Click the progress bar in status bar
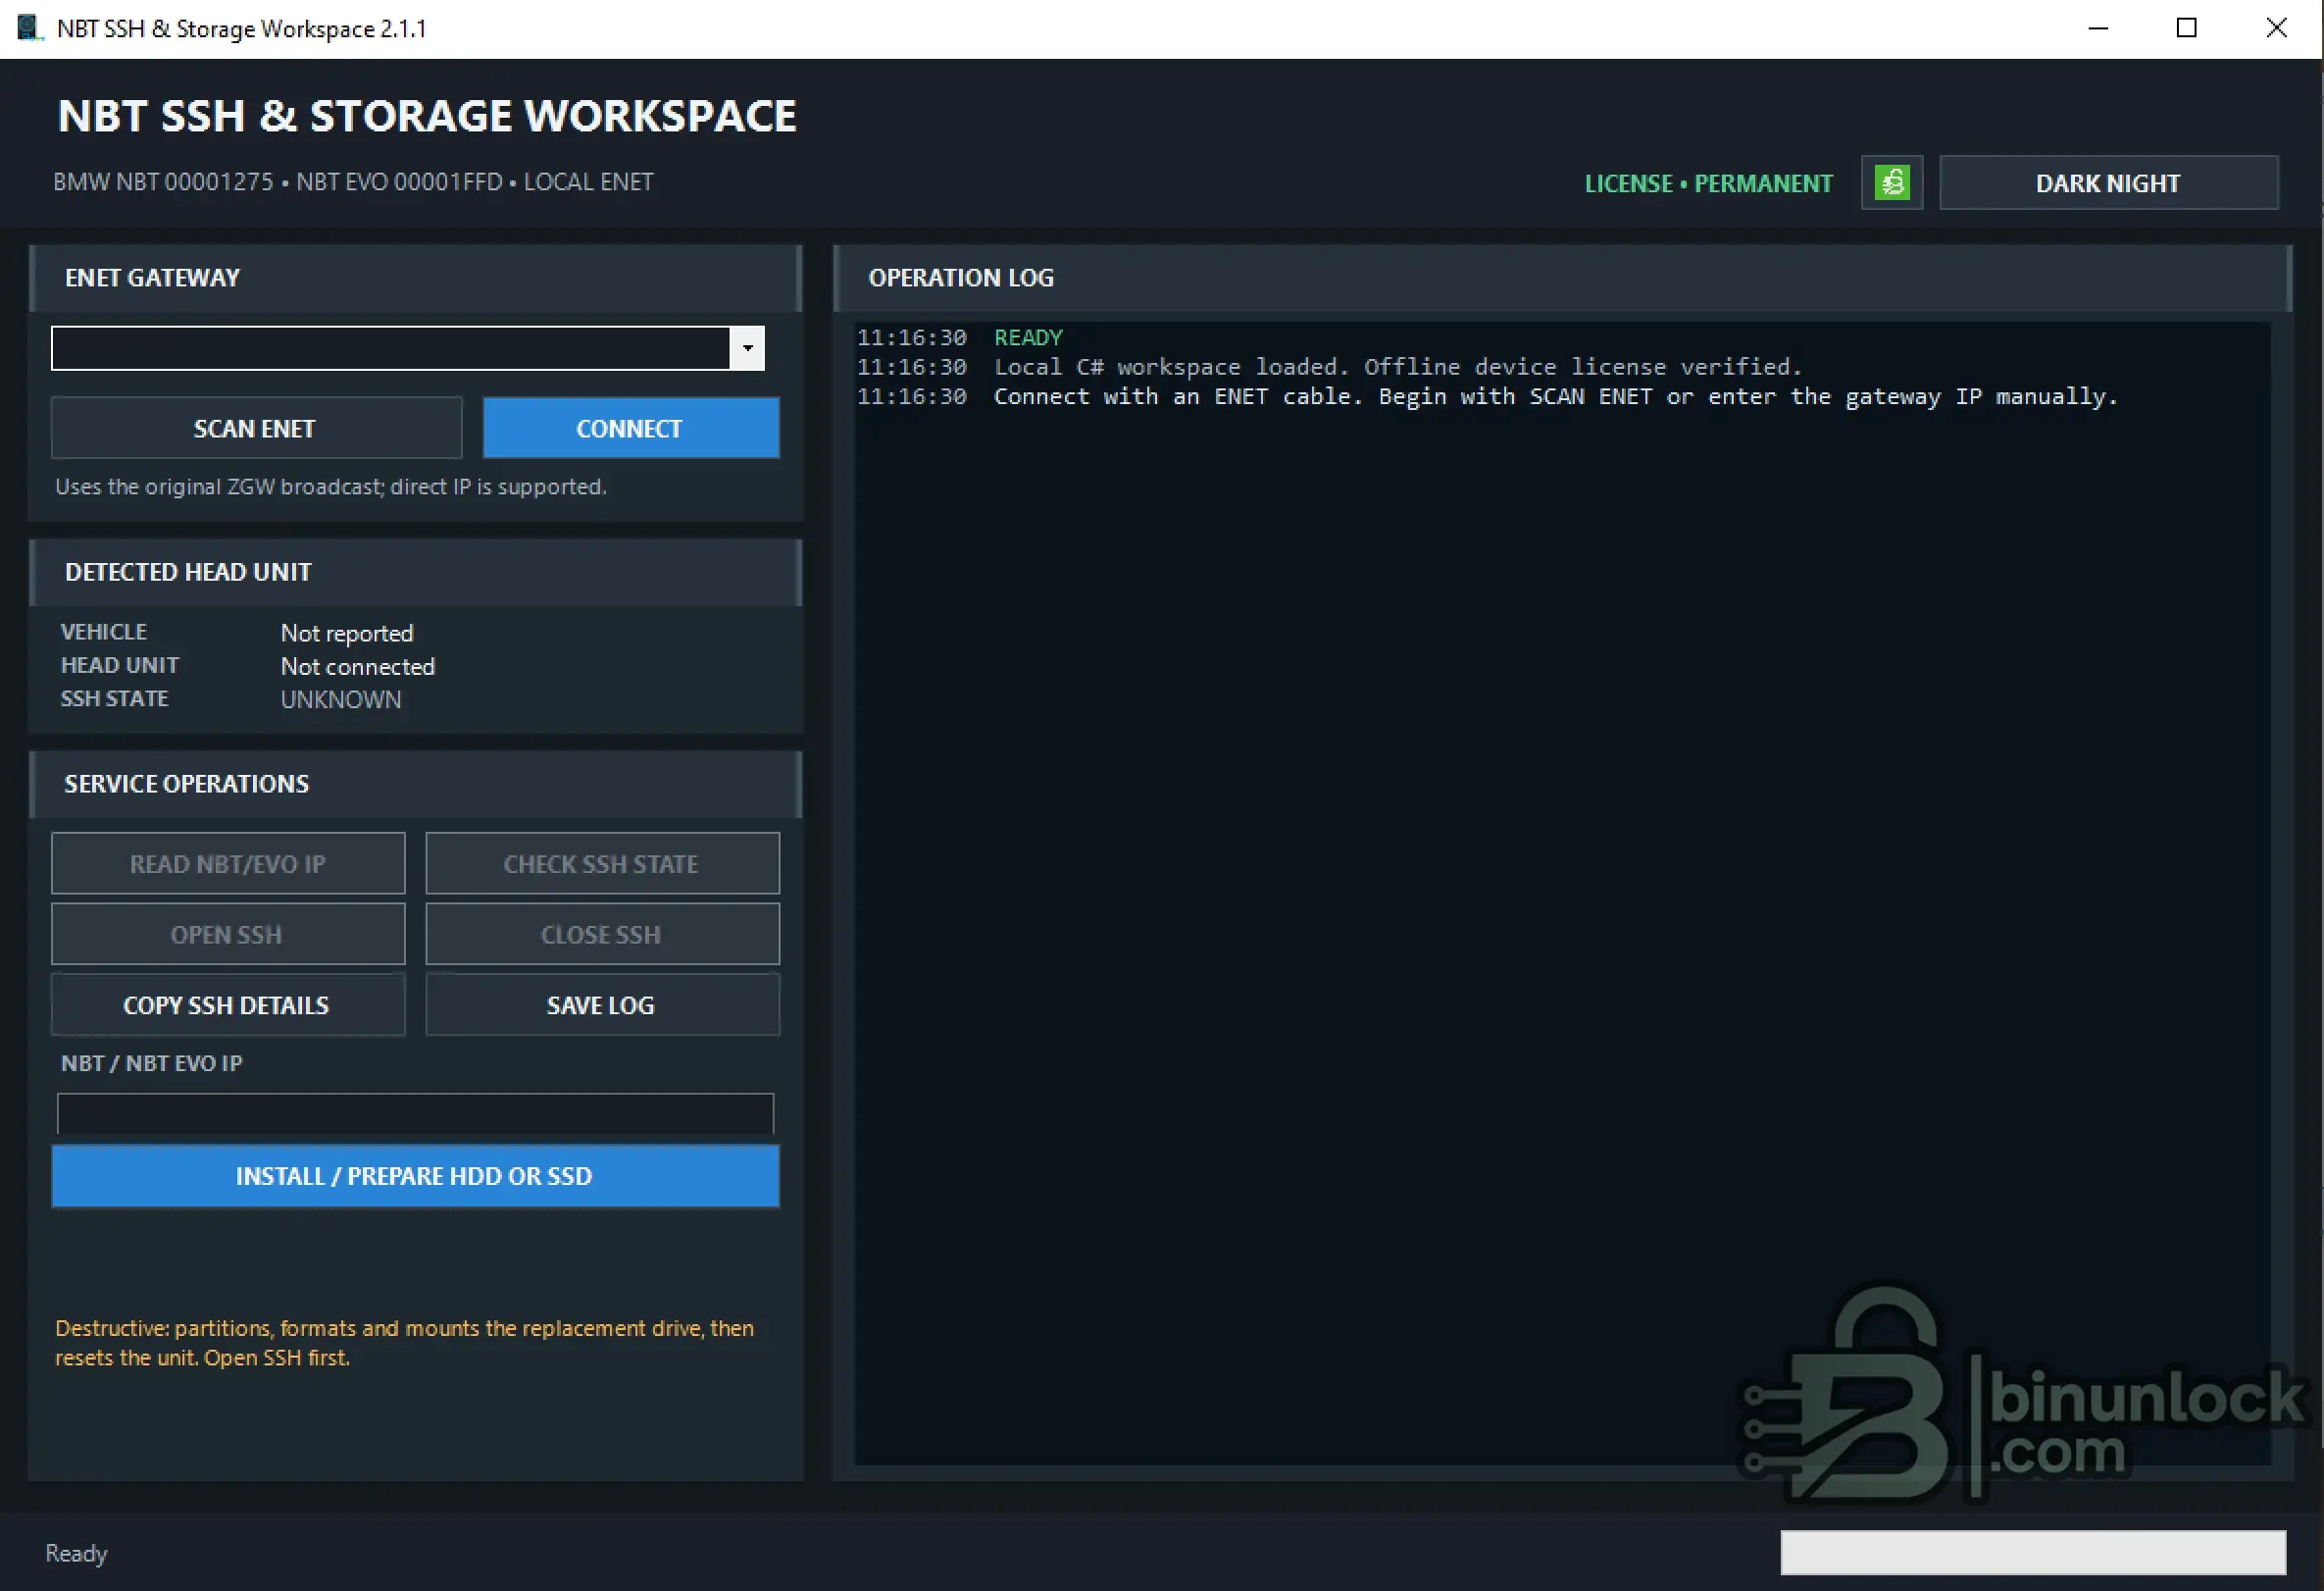Screen dimensions: 2324x1591 tap(2033, 1552)
